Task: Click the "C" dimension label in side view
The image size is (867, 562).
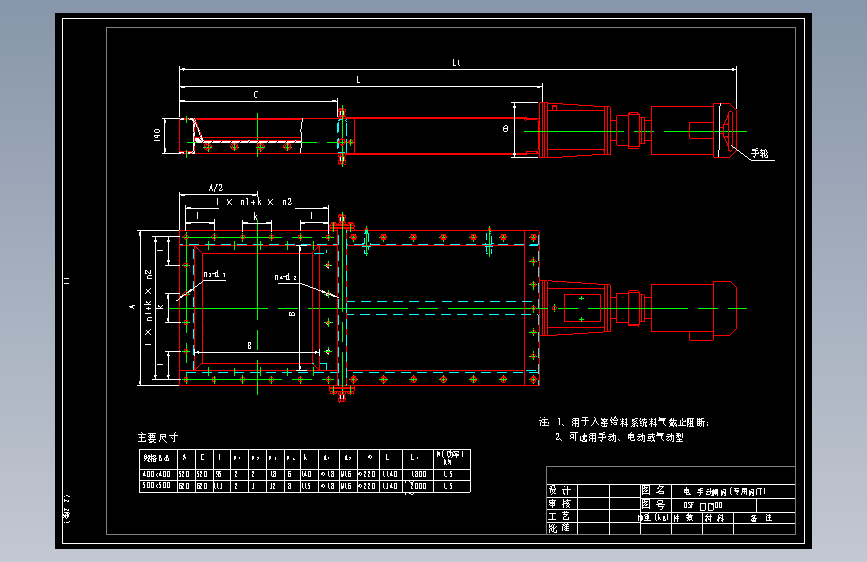Action: 256,95
